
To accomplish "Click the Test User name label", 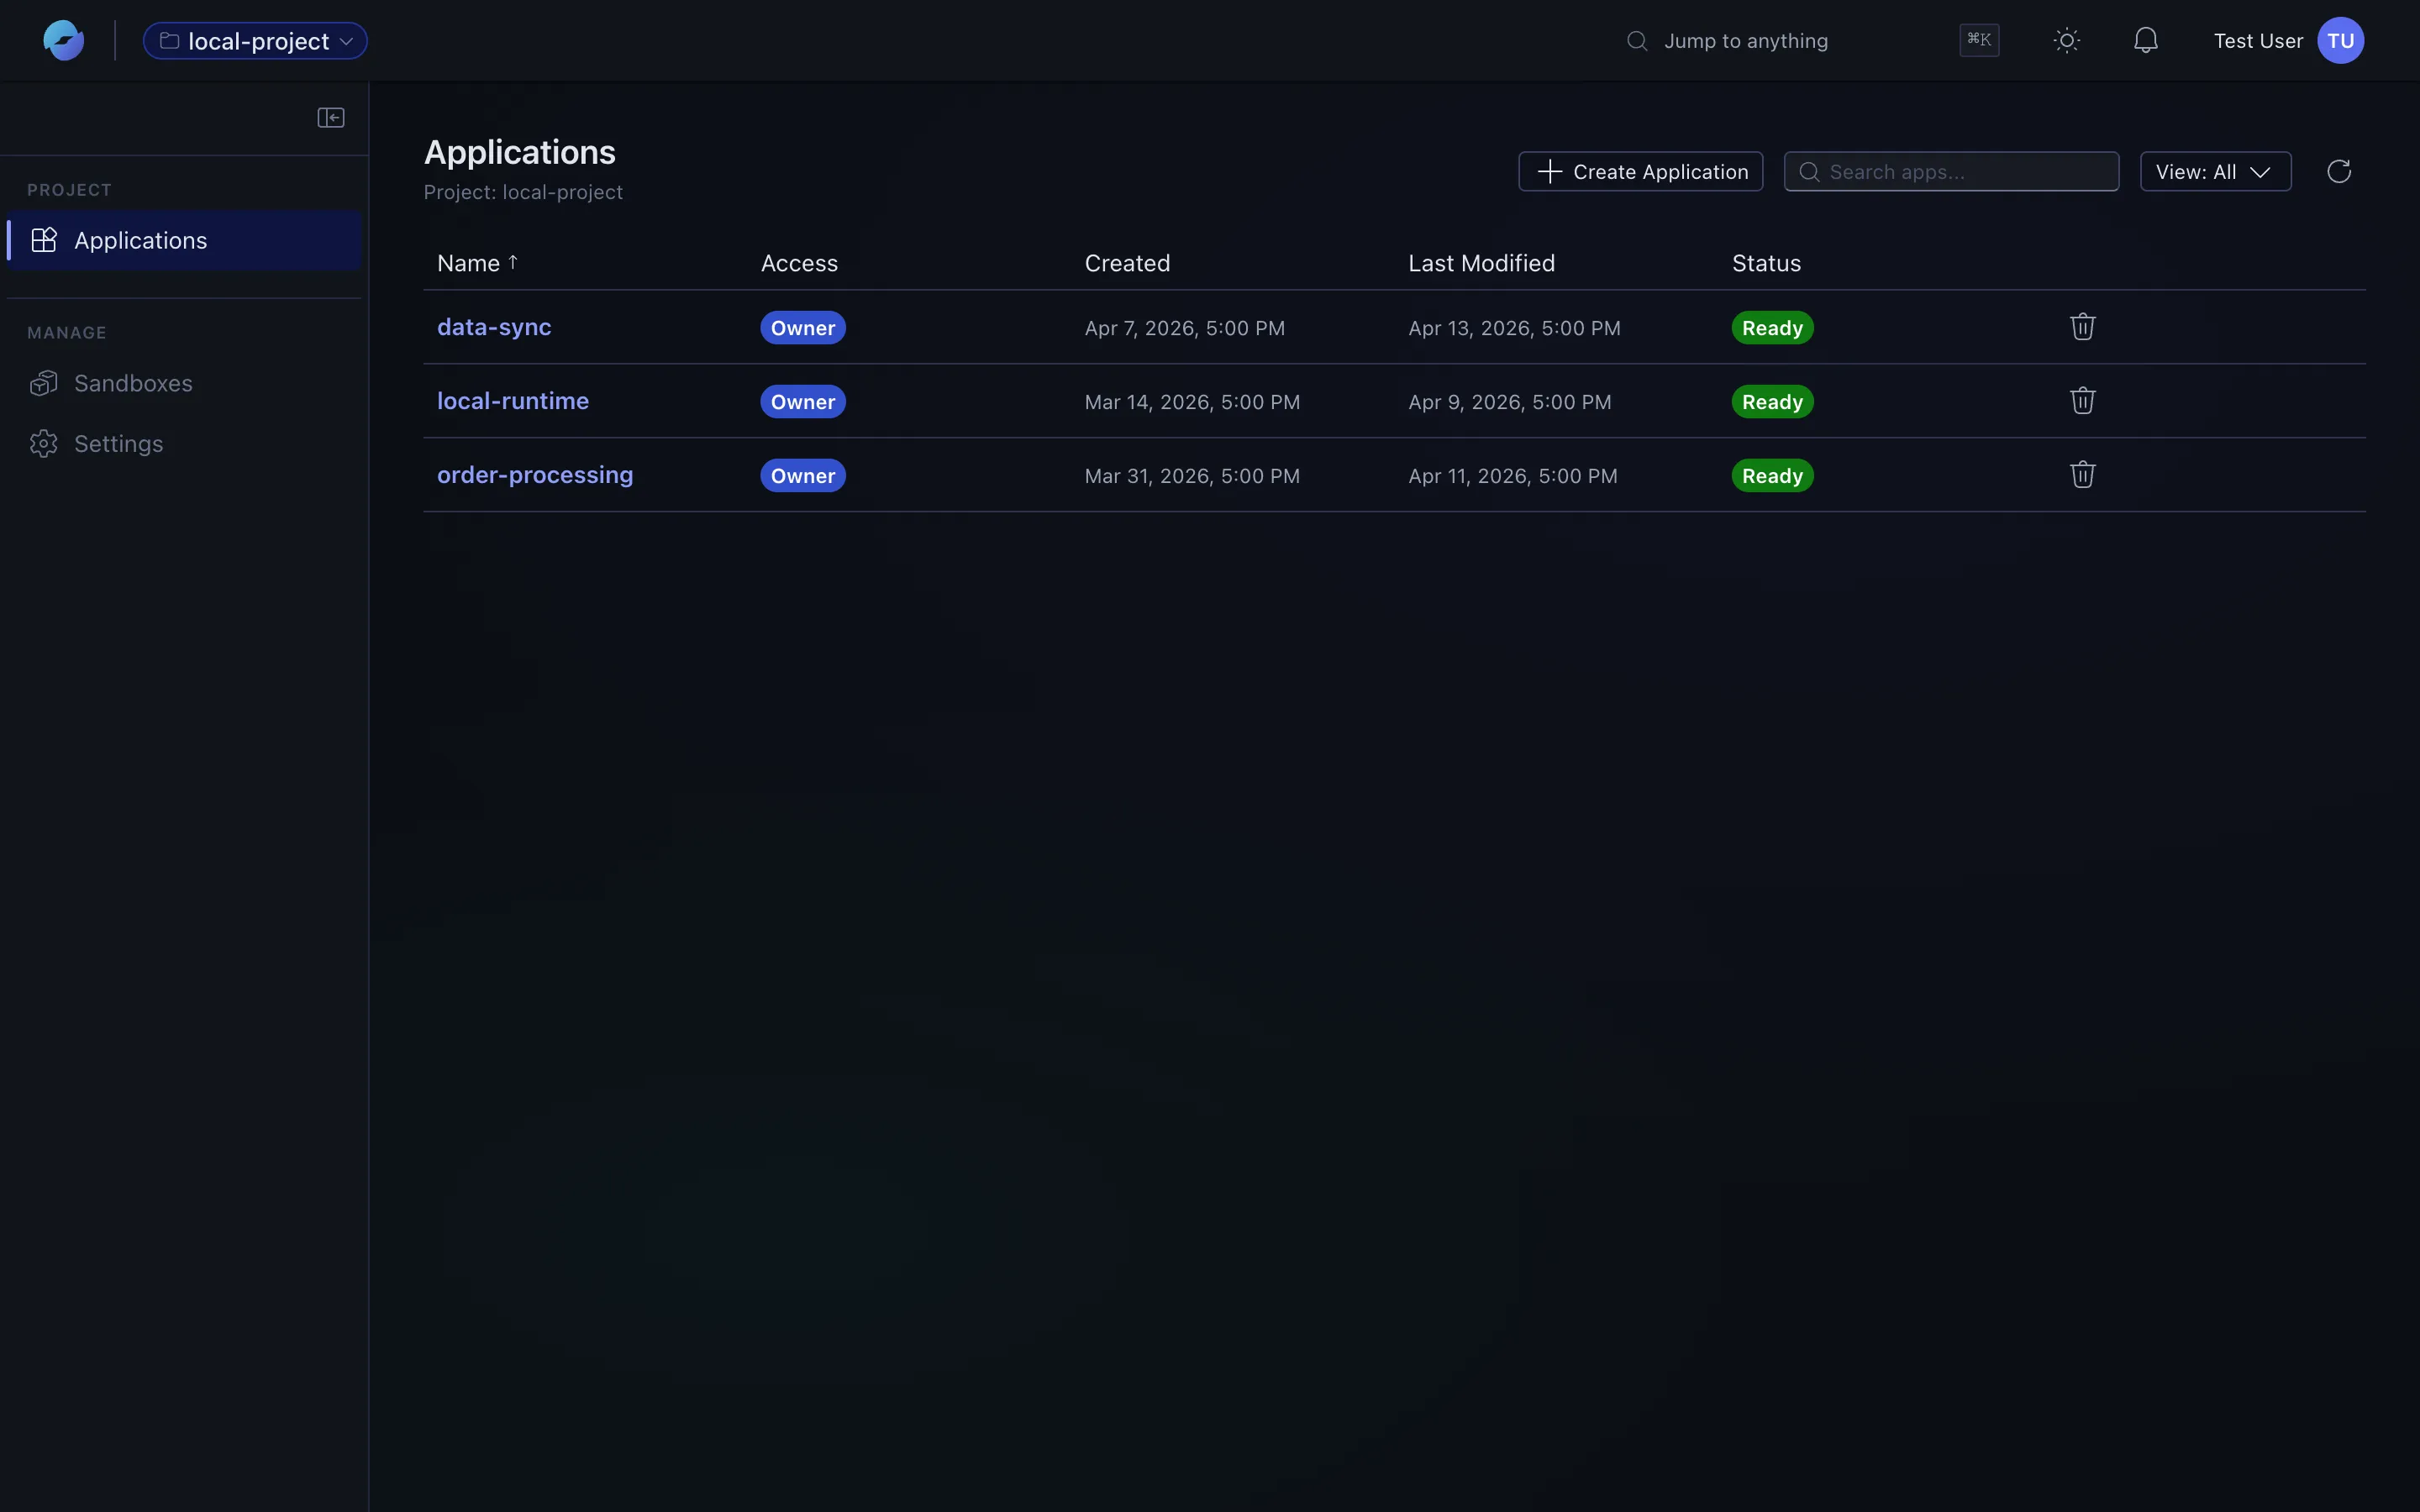I will click(x=2258, y=41).
